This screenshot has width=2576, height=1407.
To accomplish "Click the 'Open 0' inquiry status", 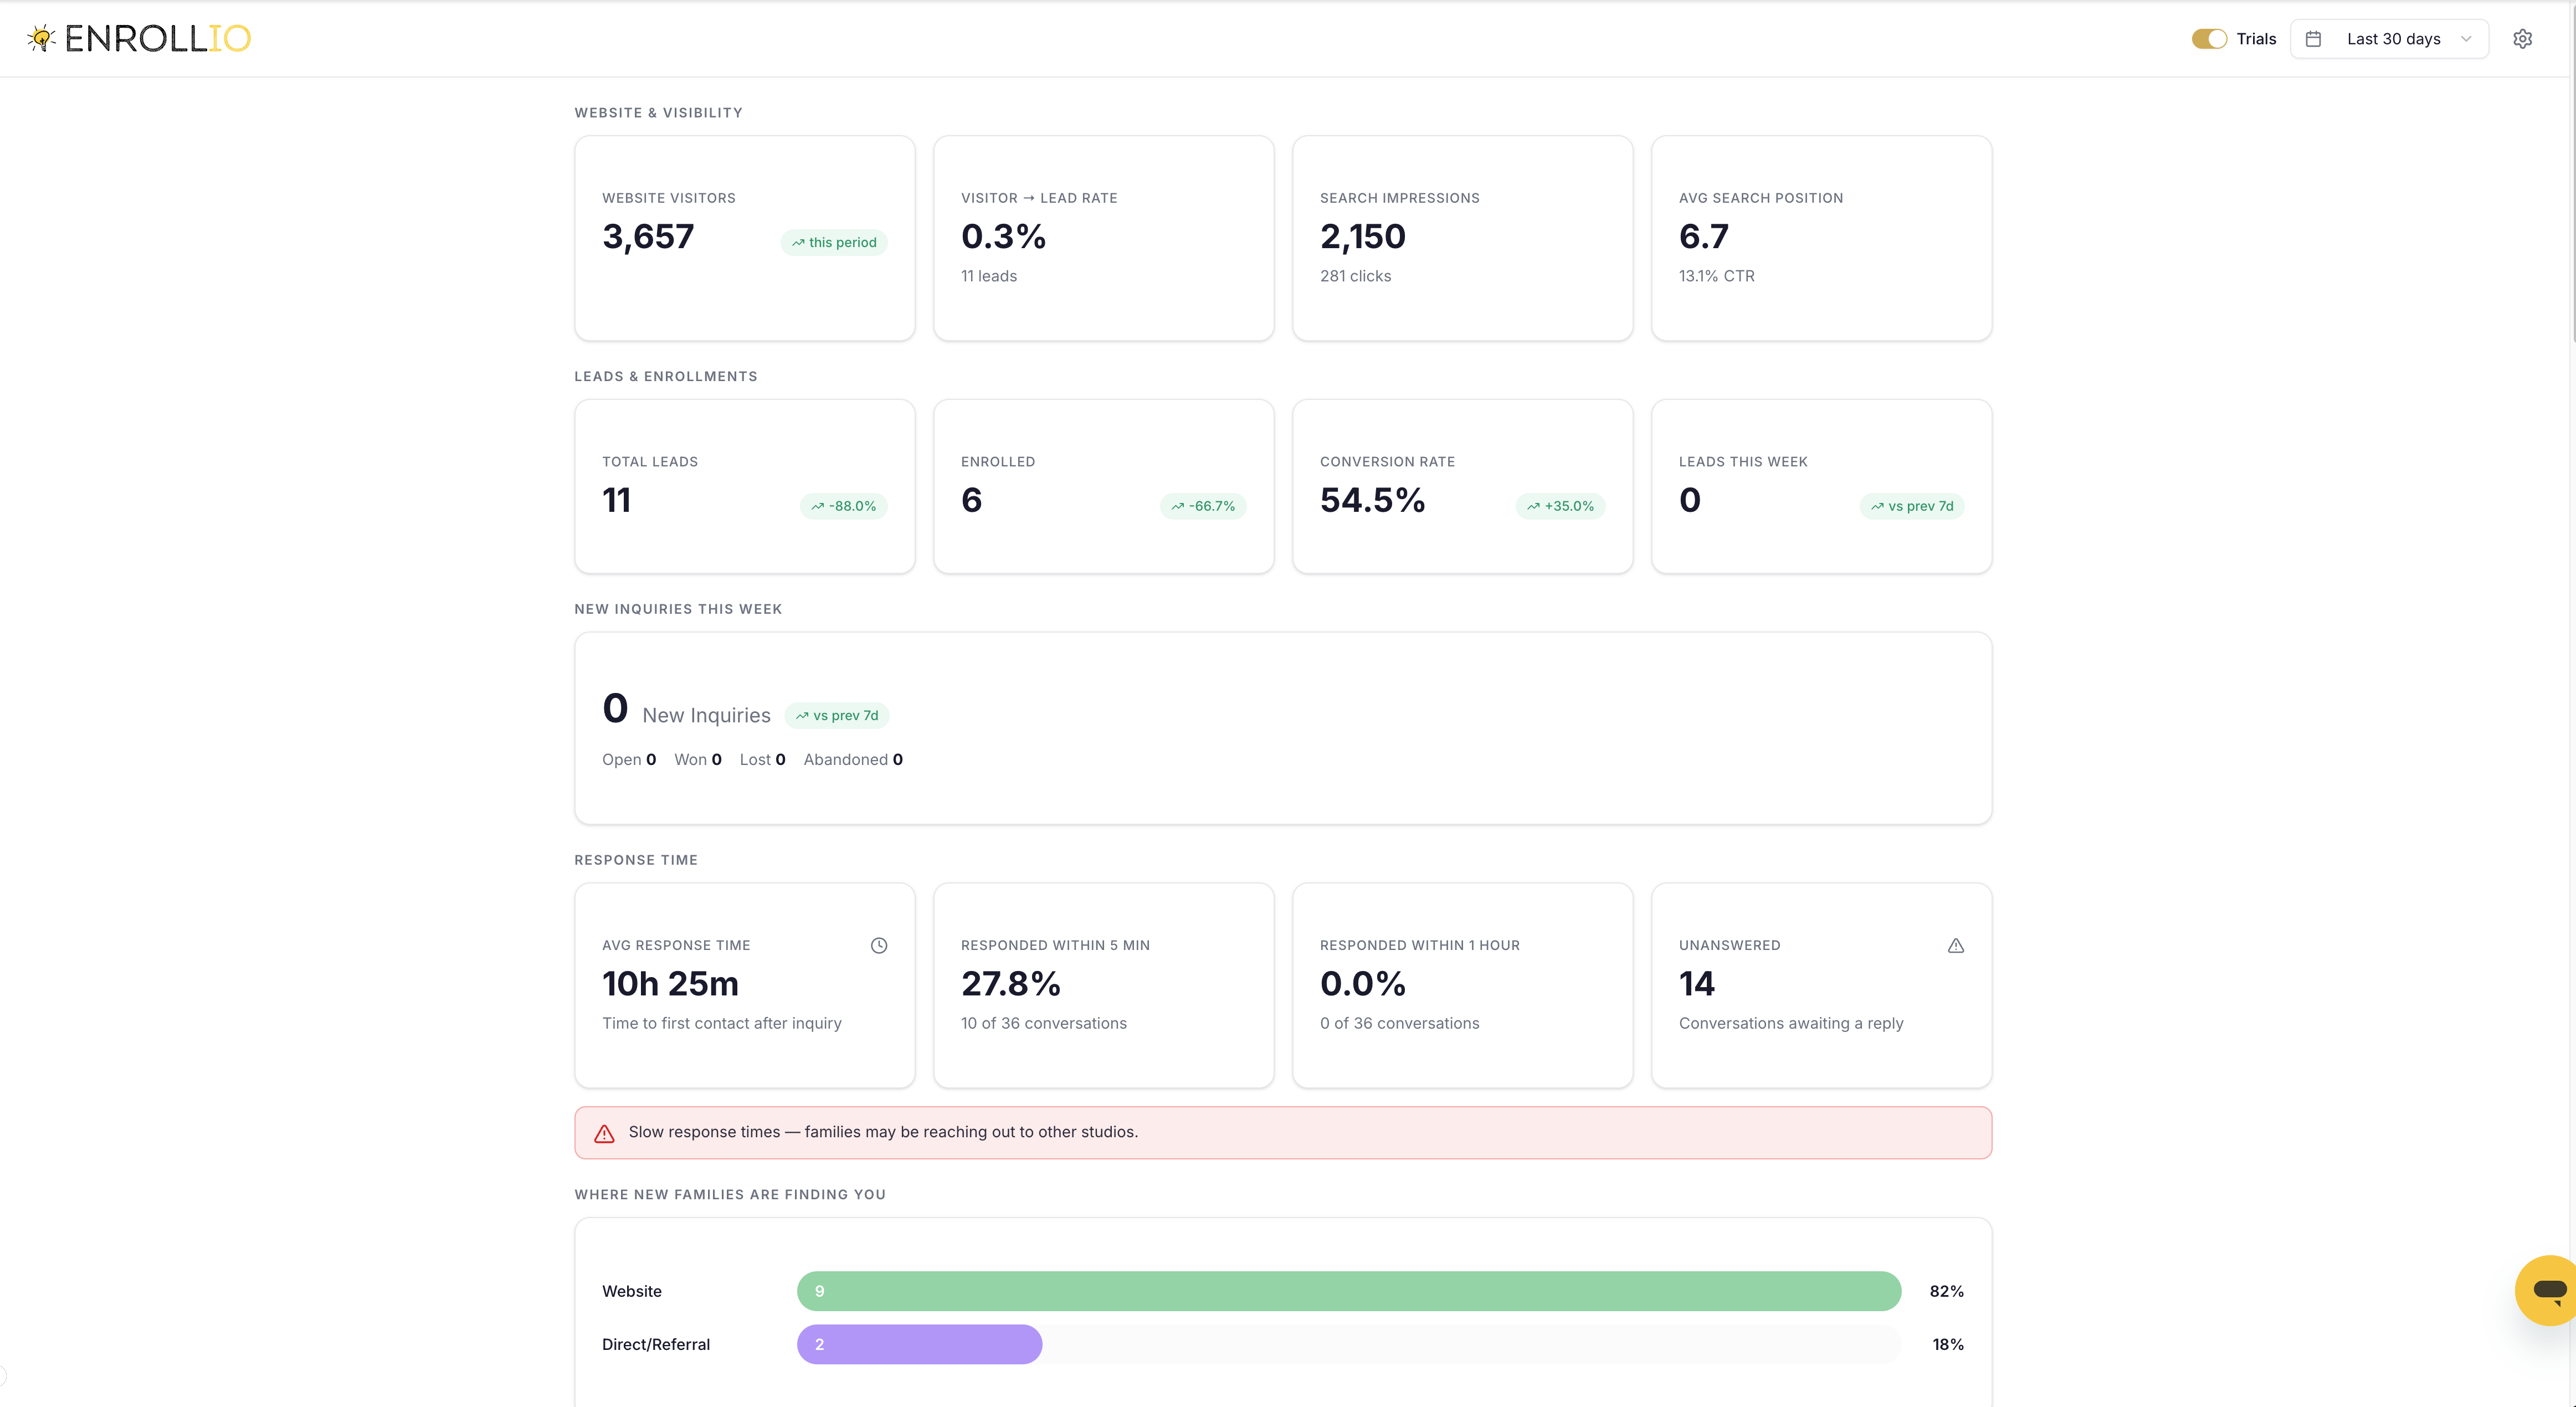I will coord(629,760).
